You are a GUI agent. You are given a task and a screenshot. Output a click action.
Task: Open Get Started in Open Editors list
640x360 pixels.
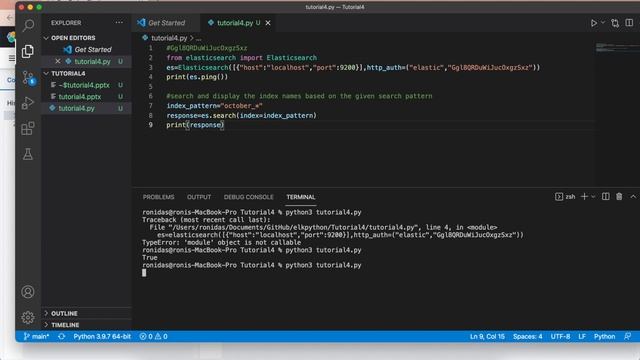click(x=93, y=49)
